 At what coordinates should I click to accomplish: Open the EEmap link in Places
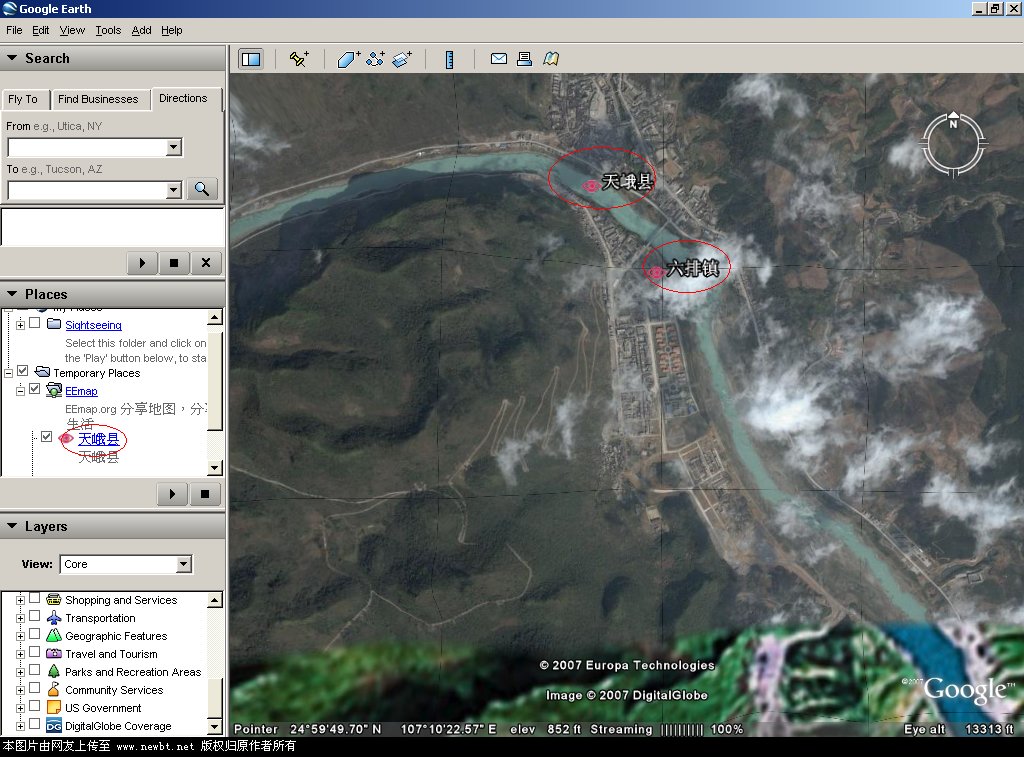82,391
